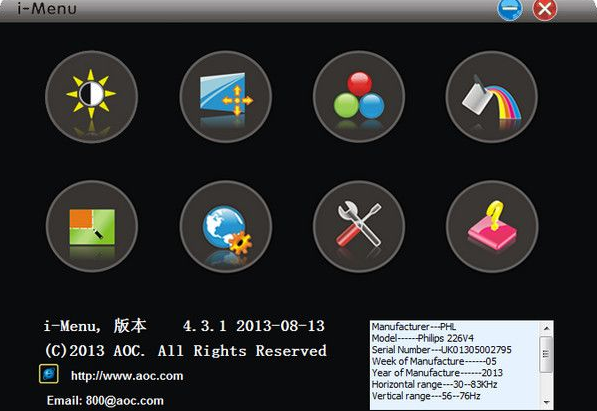Open the Luminance sun brightness icon
This screenshot has height=411, width=597.
pos(91,97)
